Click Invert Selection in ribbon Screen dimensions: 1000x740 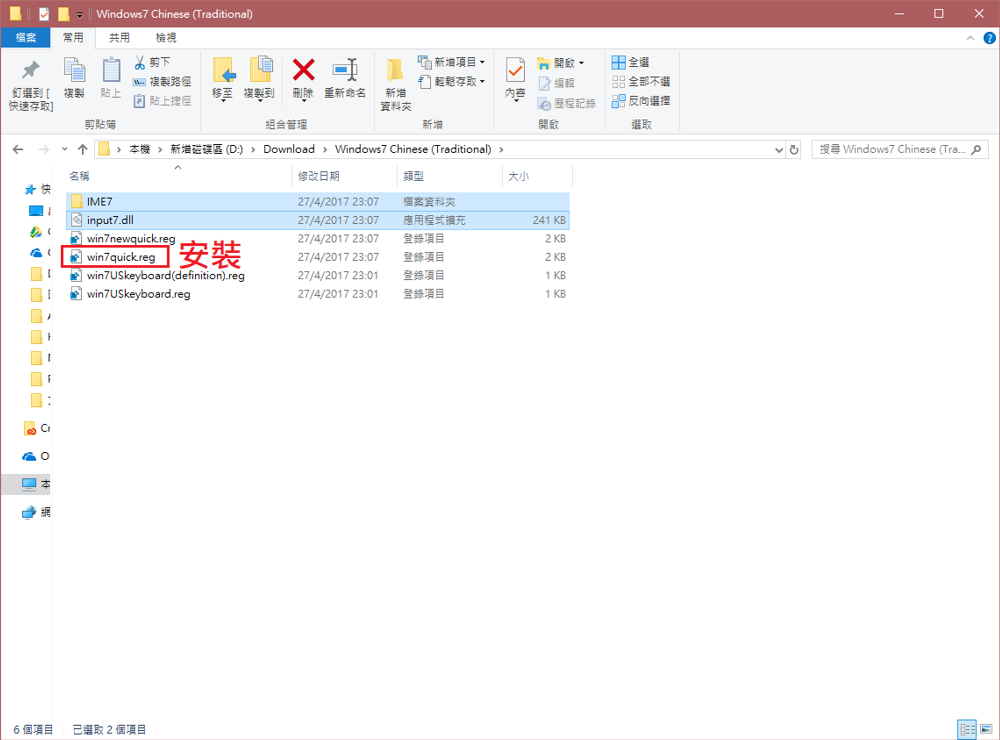pos(641,101)
